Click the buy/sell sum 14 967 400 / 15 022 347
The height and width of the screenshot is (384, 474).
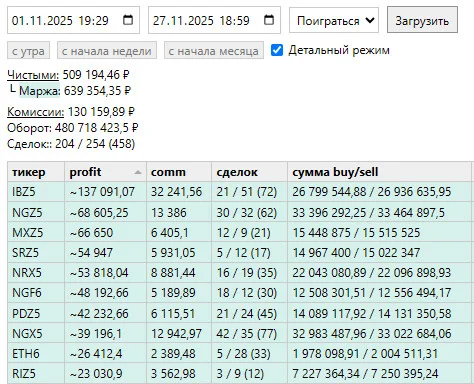pos(356,253)
